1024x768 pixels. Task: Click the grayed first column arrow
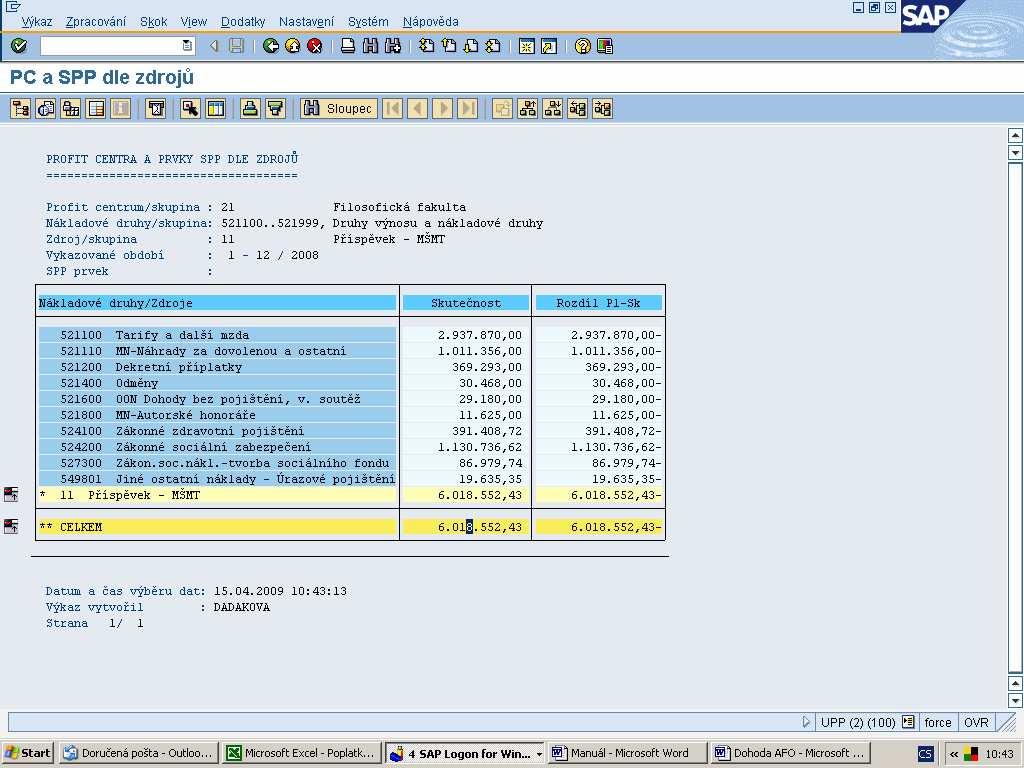pos(392,108)
